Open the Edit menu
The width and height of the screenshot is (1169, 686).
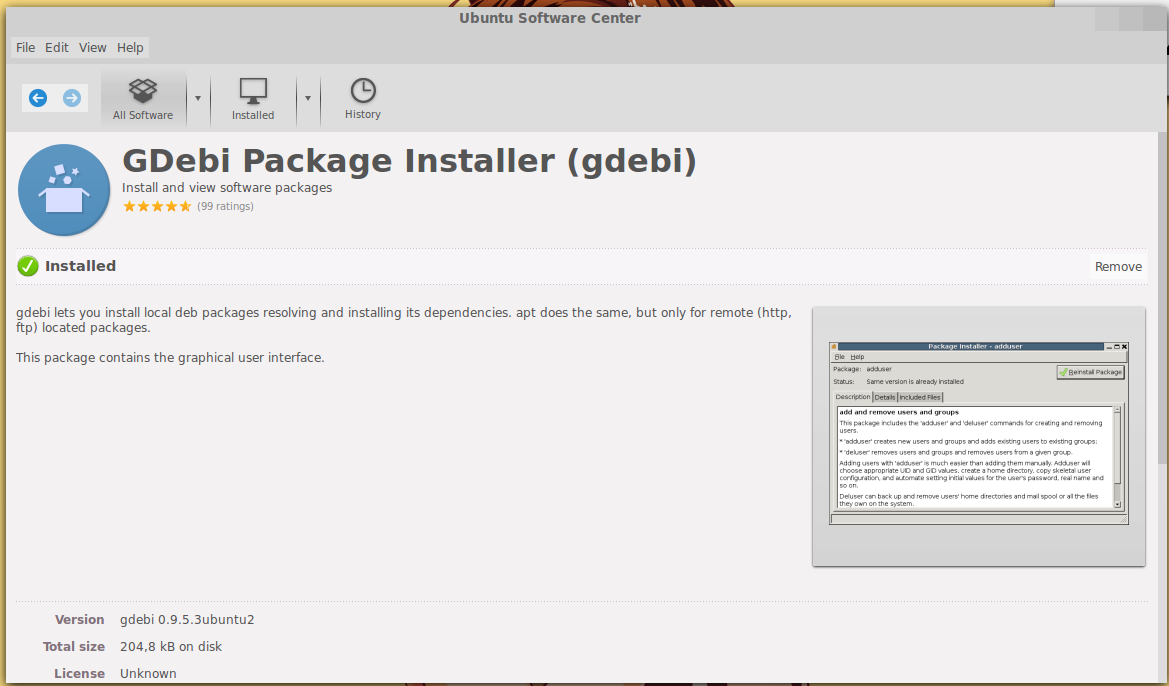tap(56, 47)
